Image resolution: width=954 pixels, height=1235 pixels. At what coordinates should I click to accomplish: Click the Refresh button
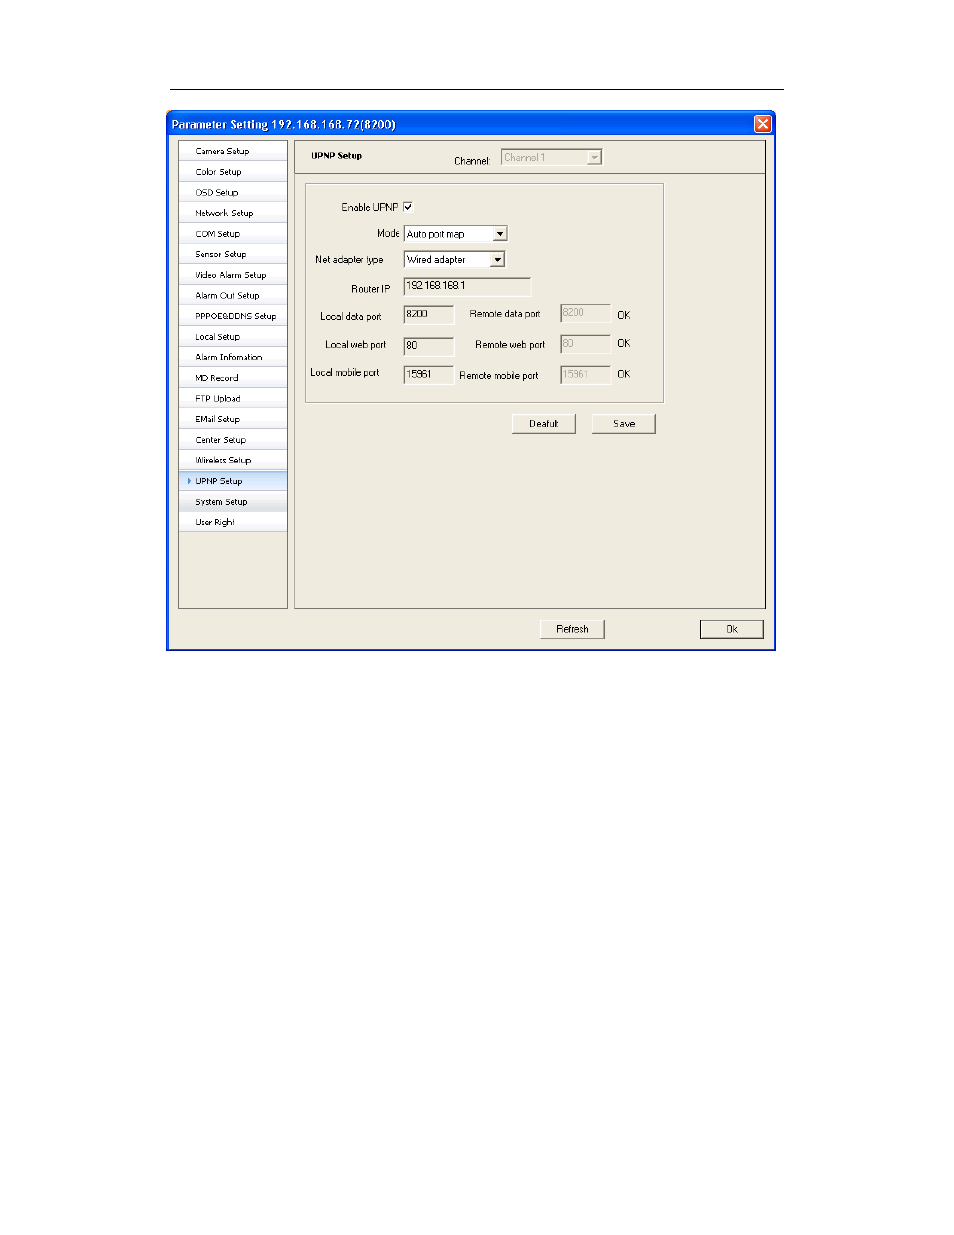click(x=572, y=629)
